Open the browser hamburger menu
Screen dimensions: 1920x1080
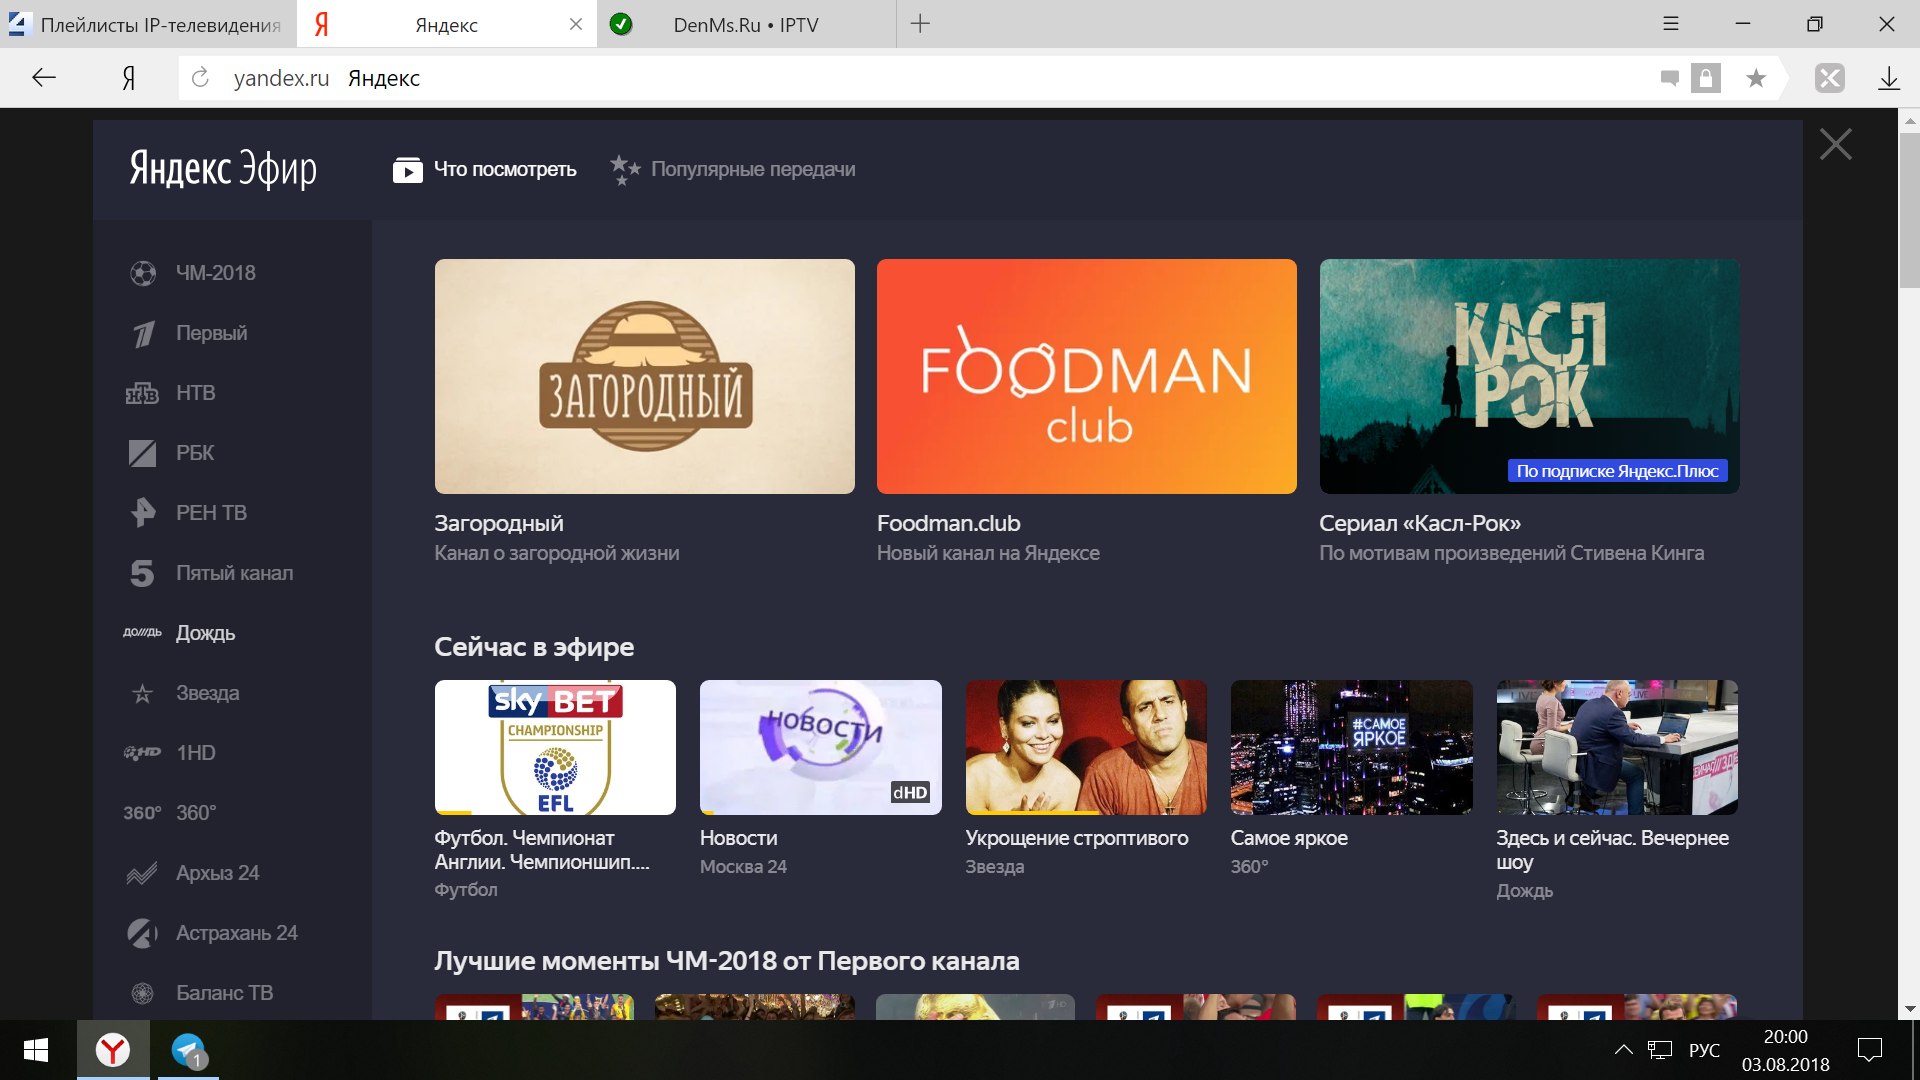coord(1670,24)
